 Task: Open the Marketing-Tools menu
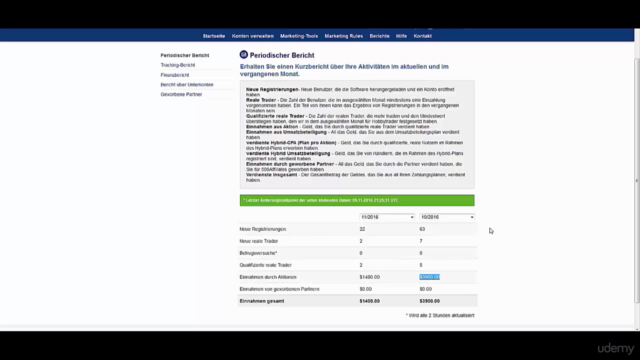click(x=299, y=36)
